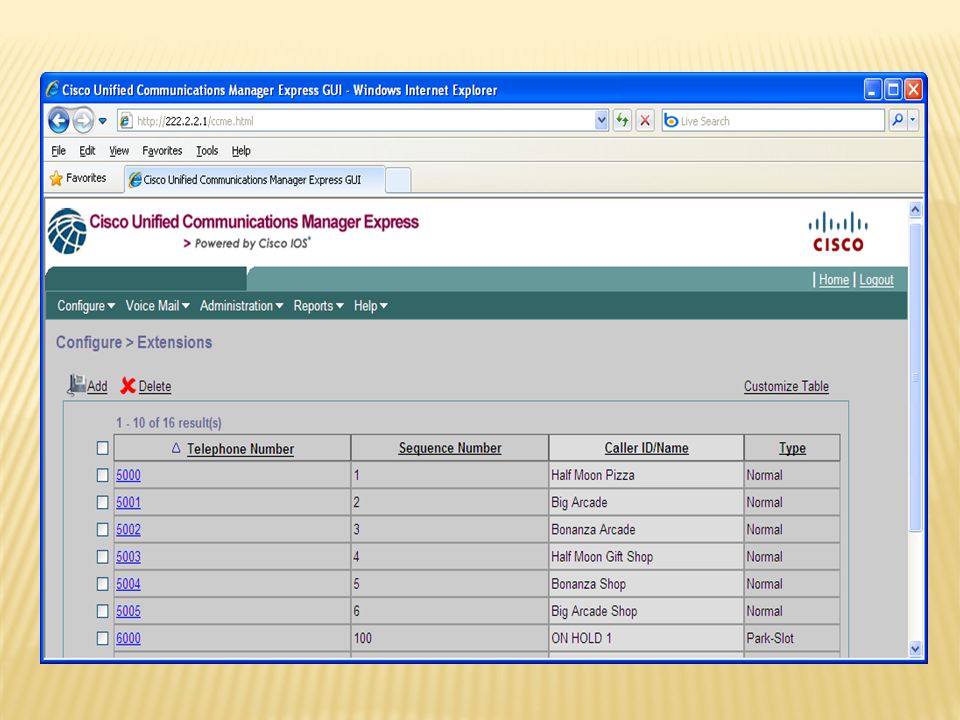This screenshot has width=960, height=720.
Task: Open the File menu
Action: 58,151
